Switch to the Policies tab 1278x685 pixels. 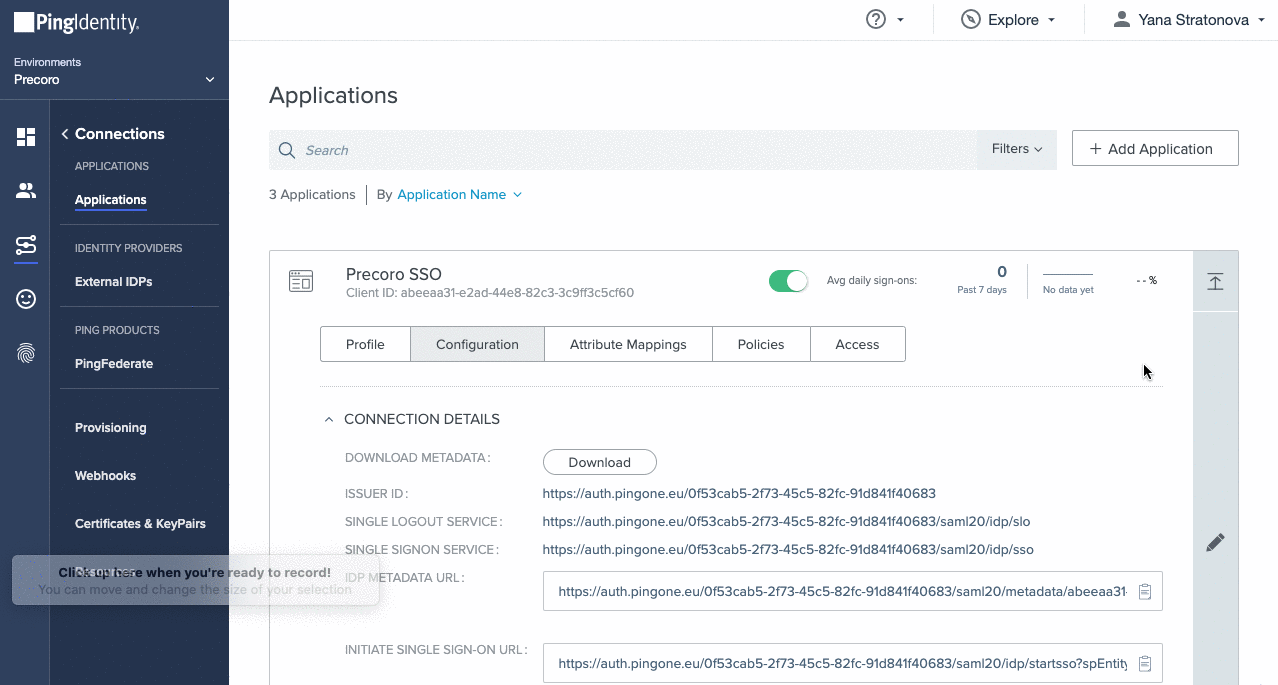point(761,344)
